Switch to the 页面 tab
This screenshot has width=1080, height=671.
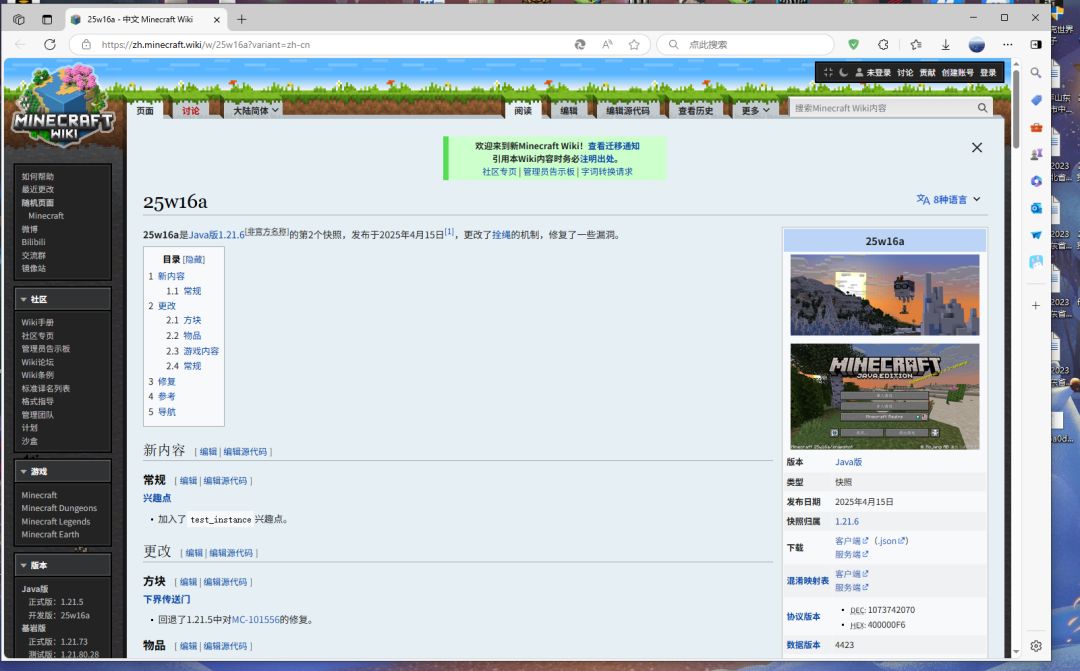145,110
